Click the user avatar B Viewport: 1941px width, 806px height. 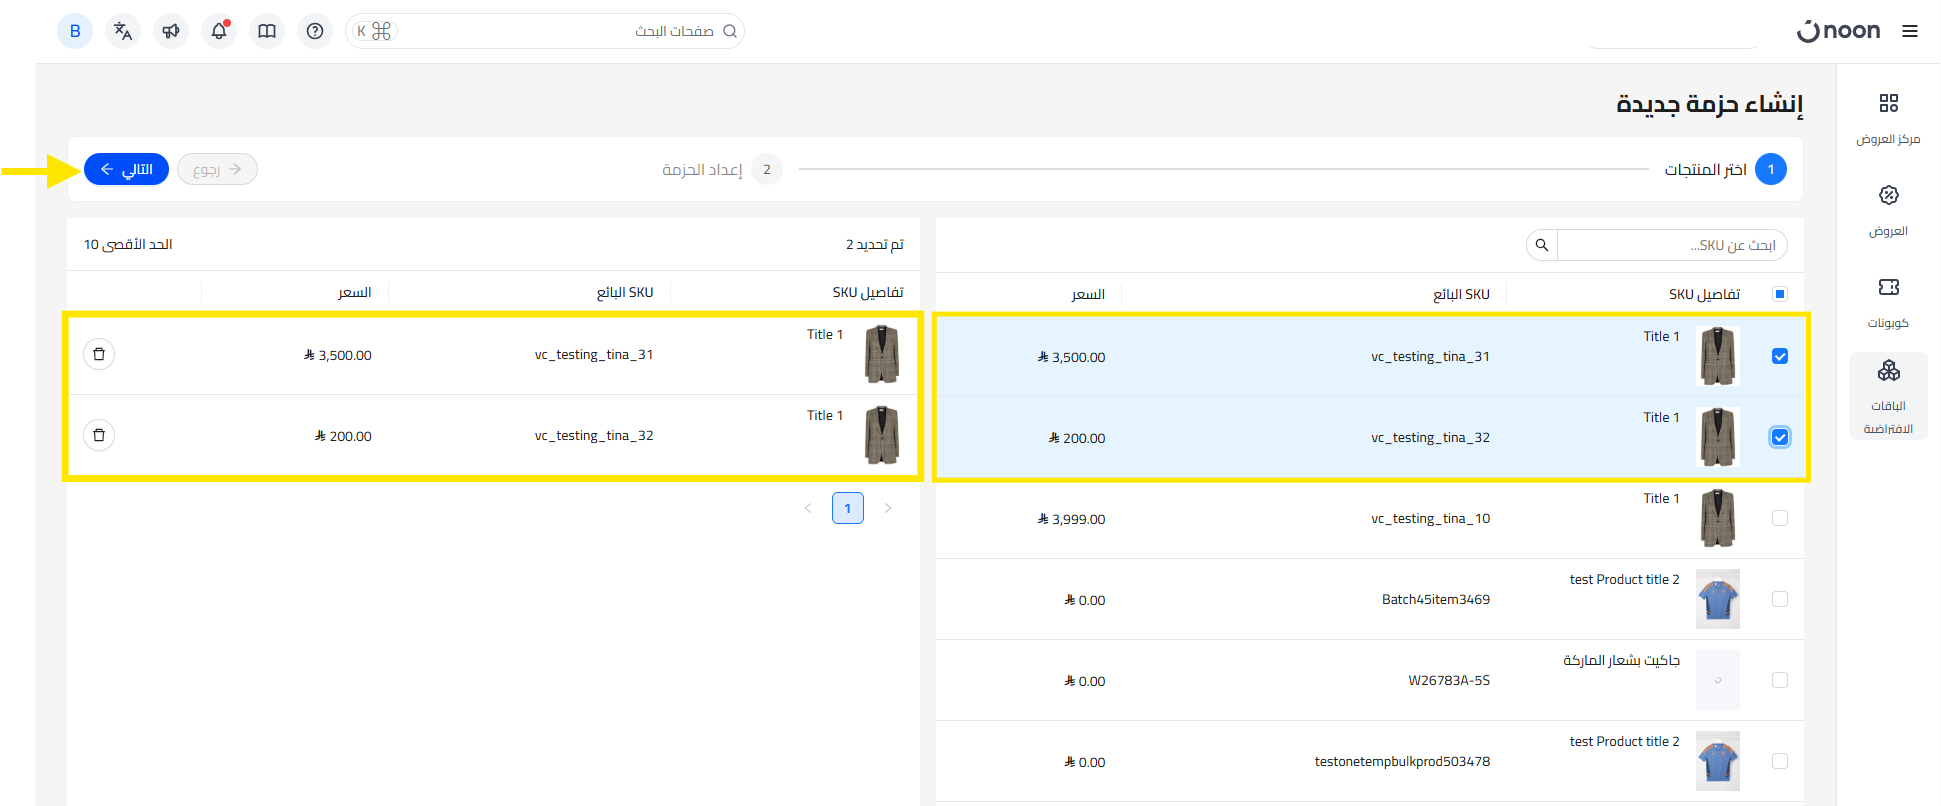pyautogui.click(x=75, y=31)
